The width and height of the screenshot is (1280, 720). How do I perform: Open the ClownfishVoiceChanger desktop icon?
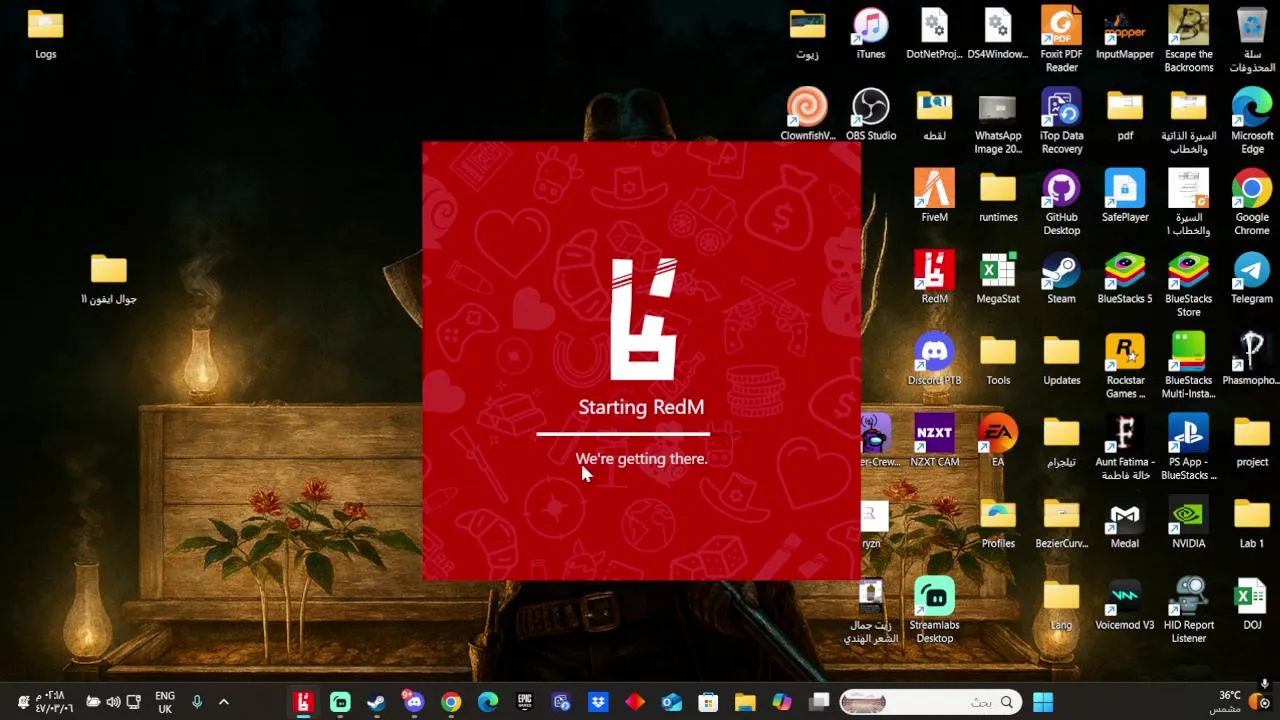[807, 115]
